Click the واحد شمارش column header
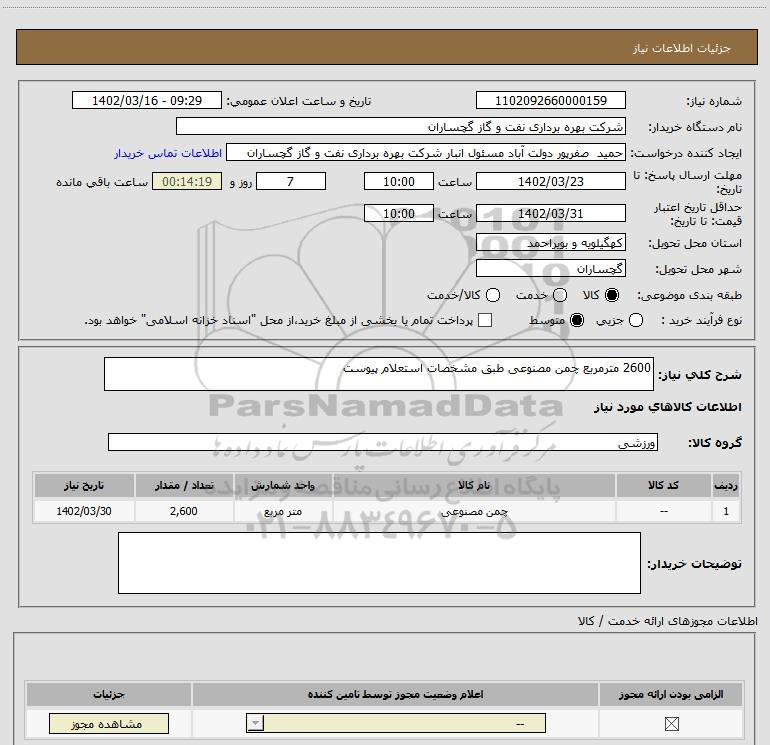Screen dimensions: 770x745 click(283, 485)
